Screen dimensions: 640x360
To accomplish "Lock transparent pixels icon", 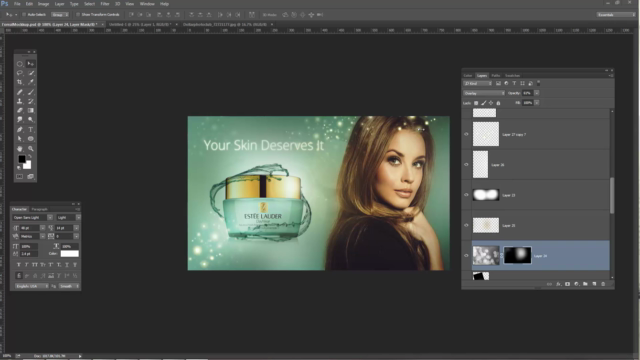I will pos(476,103).
